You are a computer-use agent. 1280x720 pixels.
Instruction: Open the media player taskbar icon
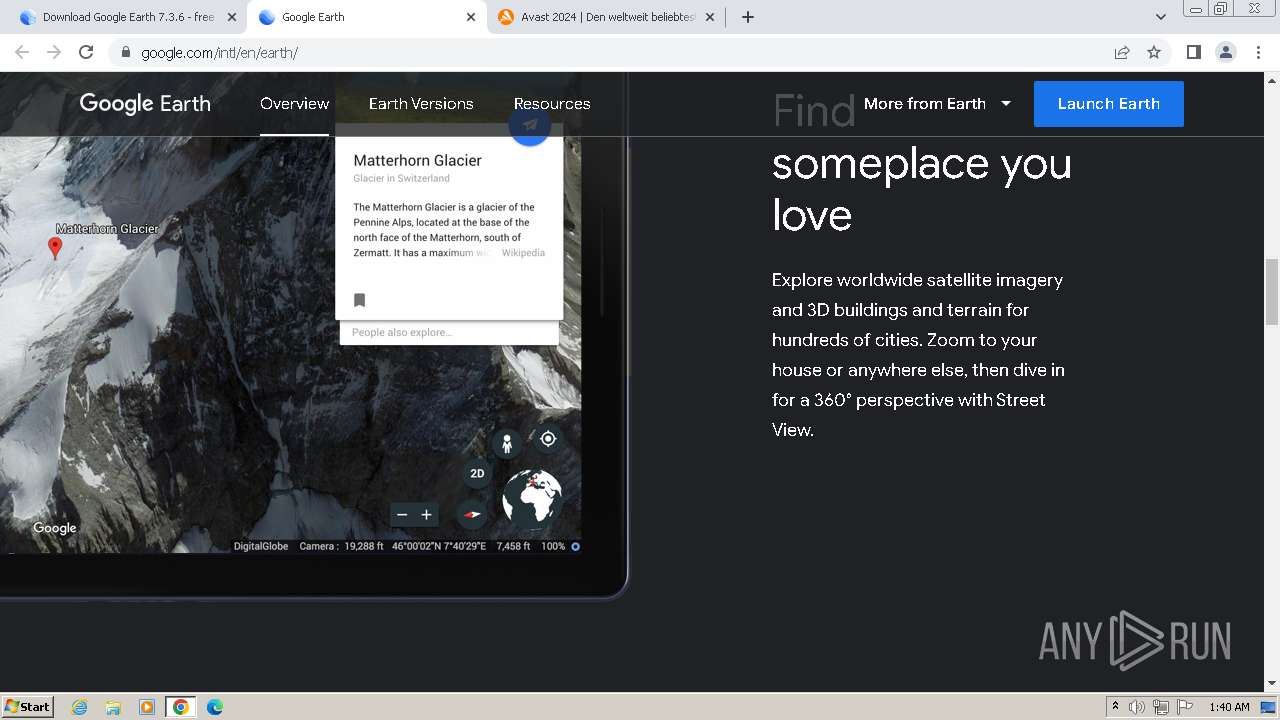(x=147, y=707)
